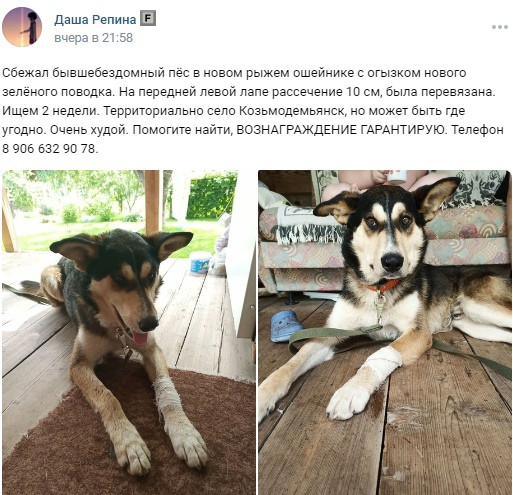
Task: Open the three-dot post options menu
Action: click(499, 27)
